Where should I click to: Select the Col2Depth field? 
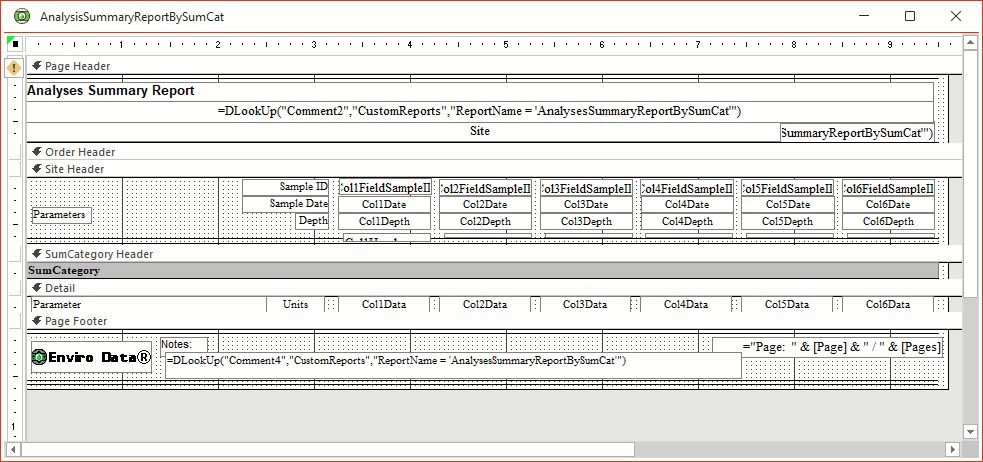485,221
